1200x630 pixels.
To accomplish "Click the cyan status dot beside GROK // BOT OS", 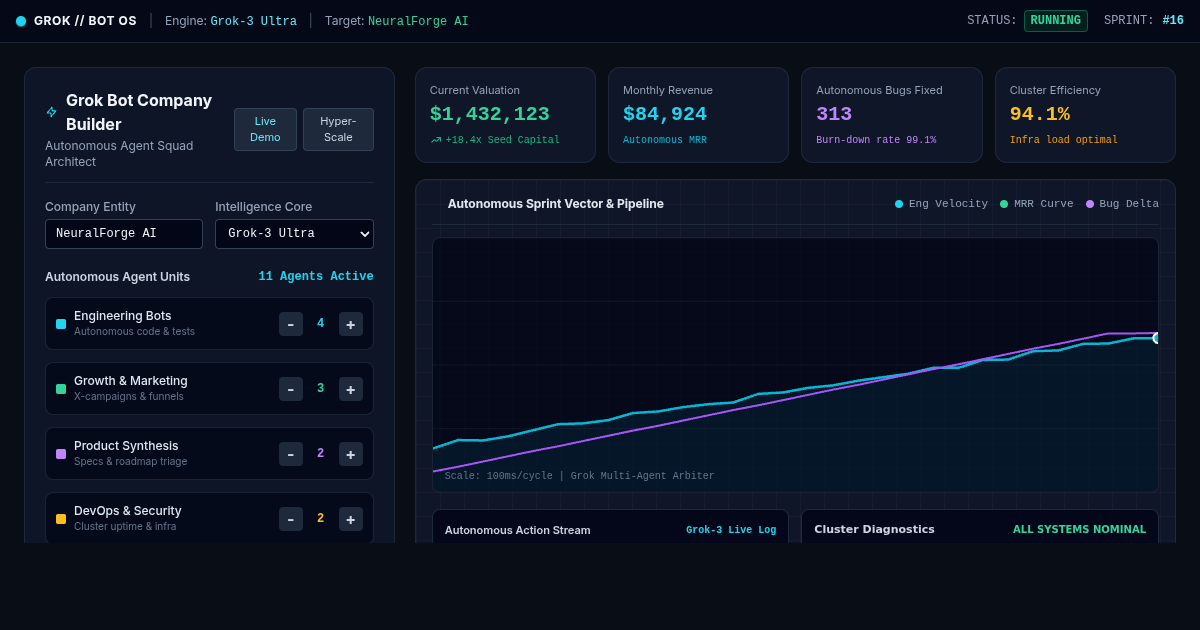I will [21, 21].
